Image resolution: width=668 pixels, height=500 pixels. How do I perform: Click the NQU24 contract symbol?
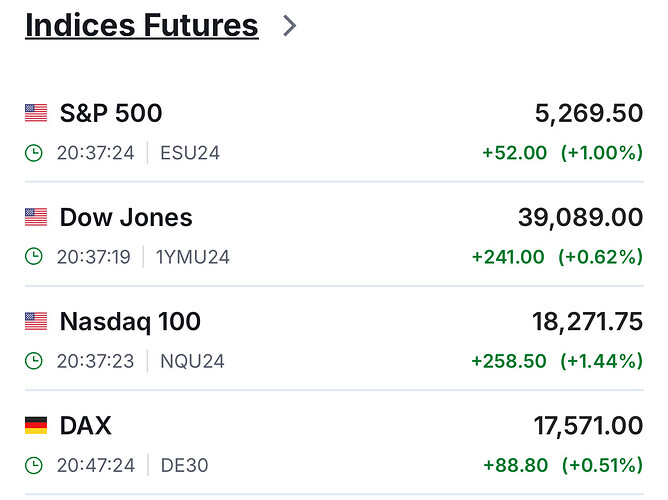coord(192,361)
